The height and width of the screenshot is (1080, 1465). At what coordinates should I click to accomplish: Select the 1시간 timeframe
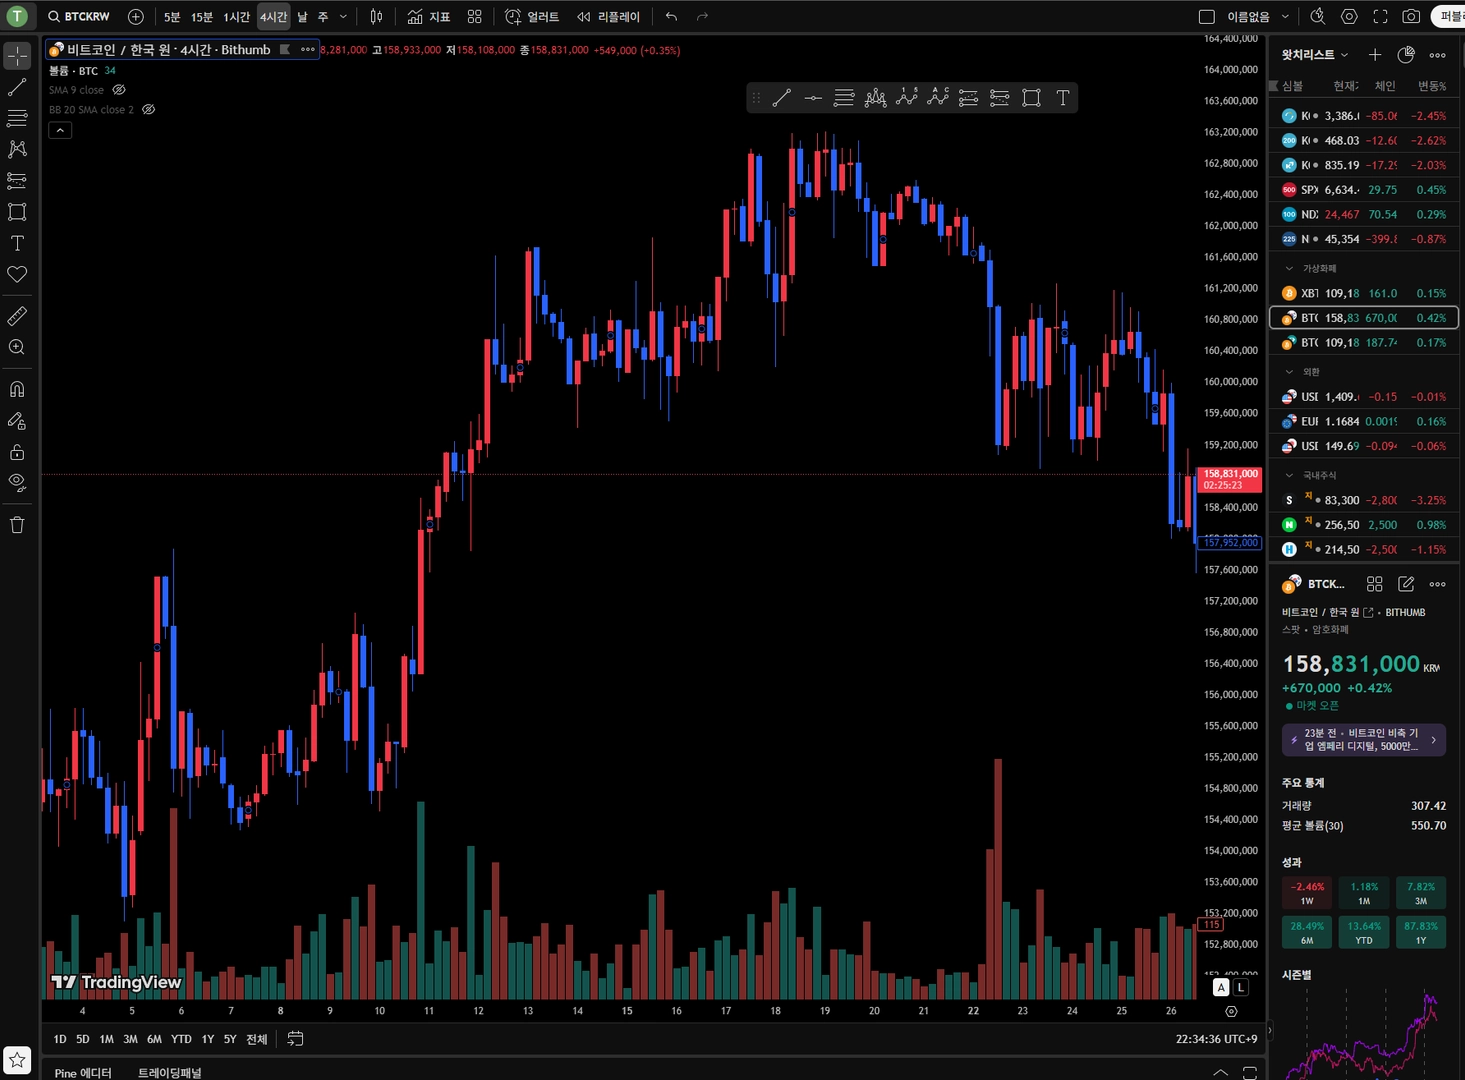coord(236,17)
